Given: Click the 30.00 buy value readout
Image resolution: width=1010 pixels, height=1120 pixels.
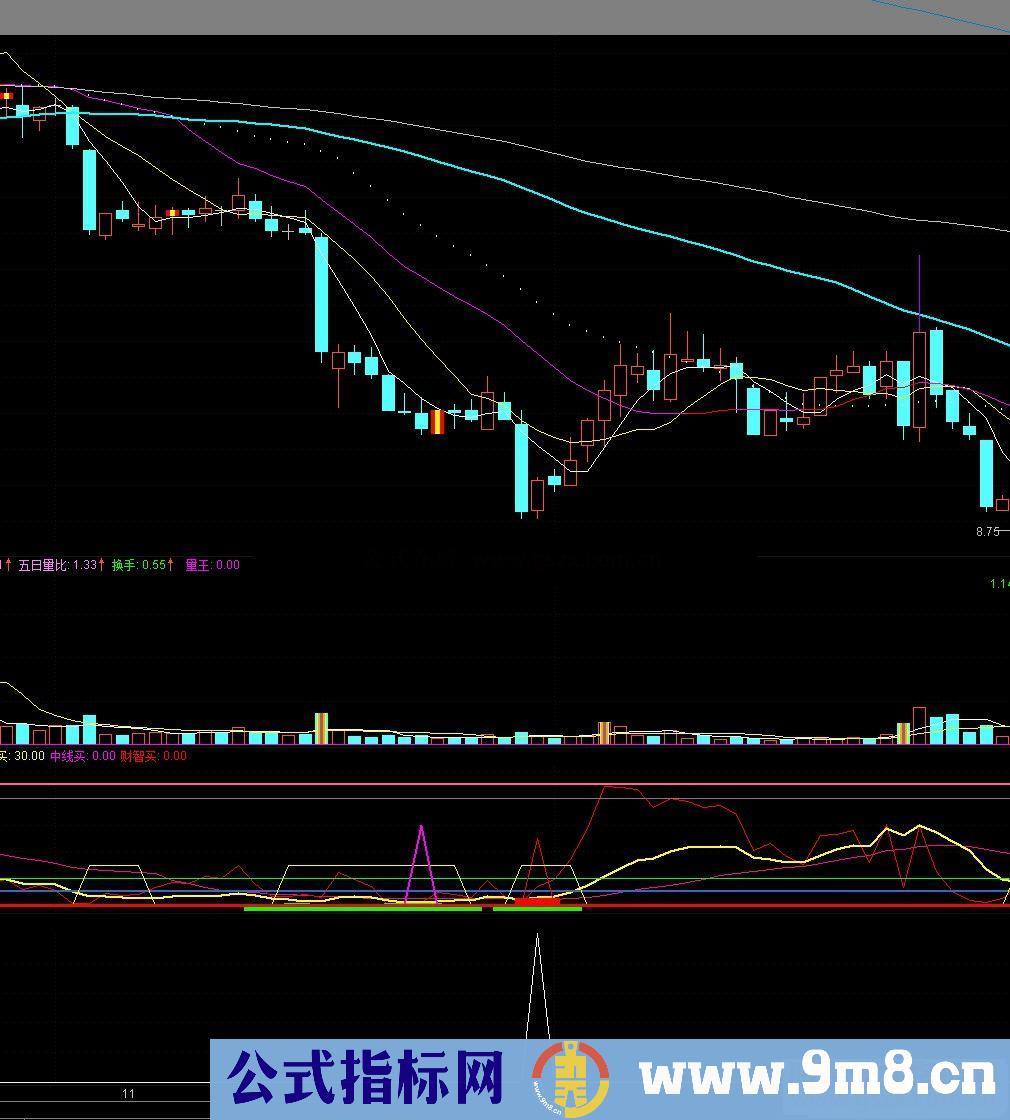Looking at the screenshot, I should [30, 756].
